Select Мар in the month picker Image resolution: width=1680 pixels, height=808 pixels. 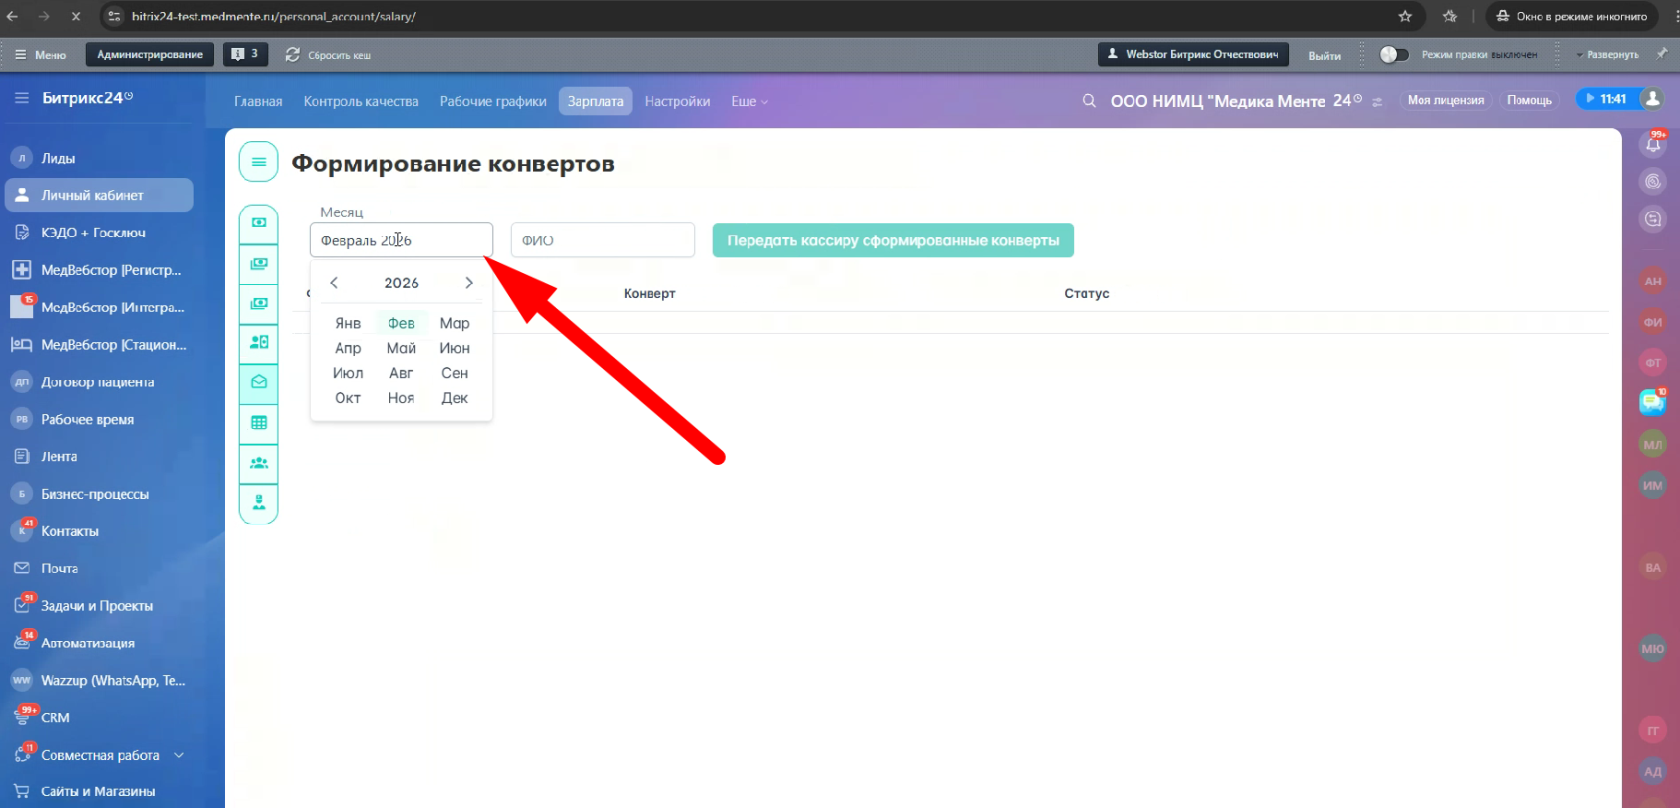[454, 323]
